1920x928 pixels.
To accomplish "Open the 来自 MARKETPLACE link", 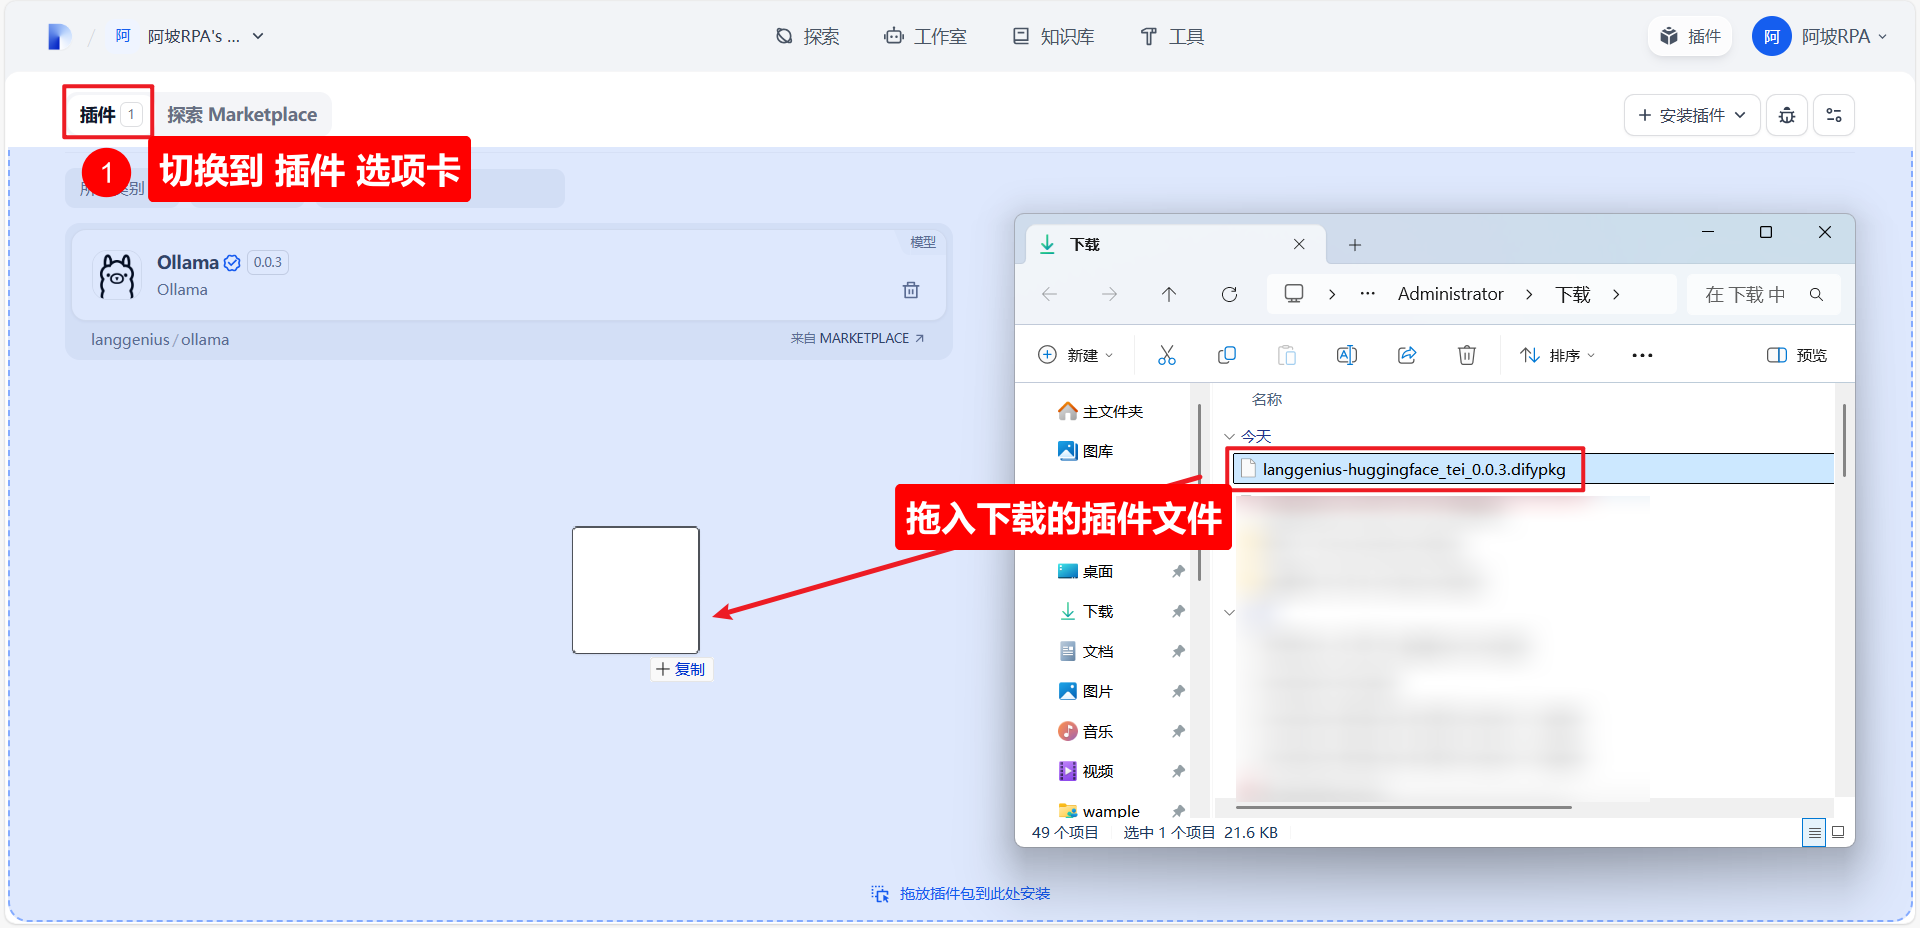I will point(857,339).
